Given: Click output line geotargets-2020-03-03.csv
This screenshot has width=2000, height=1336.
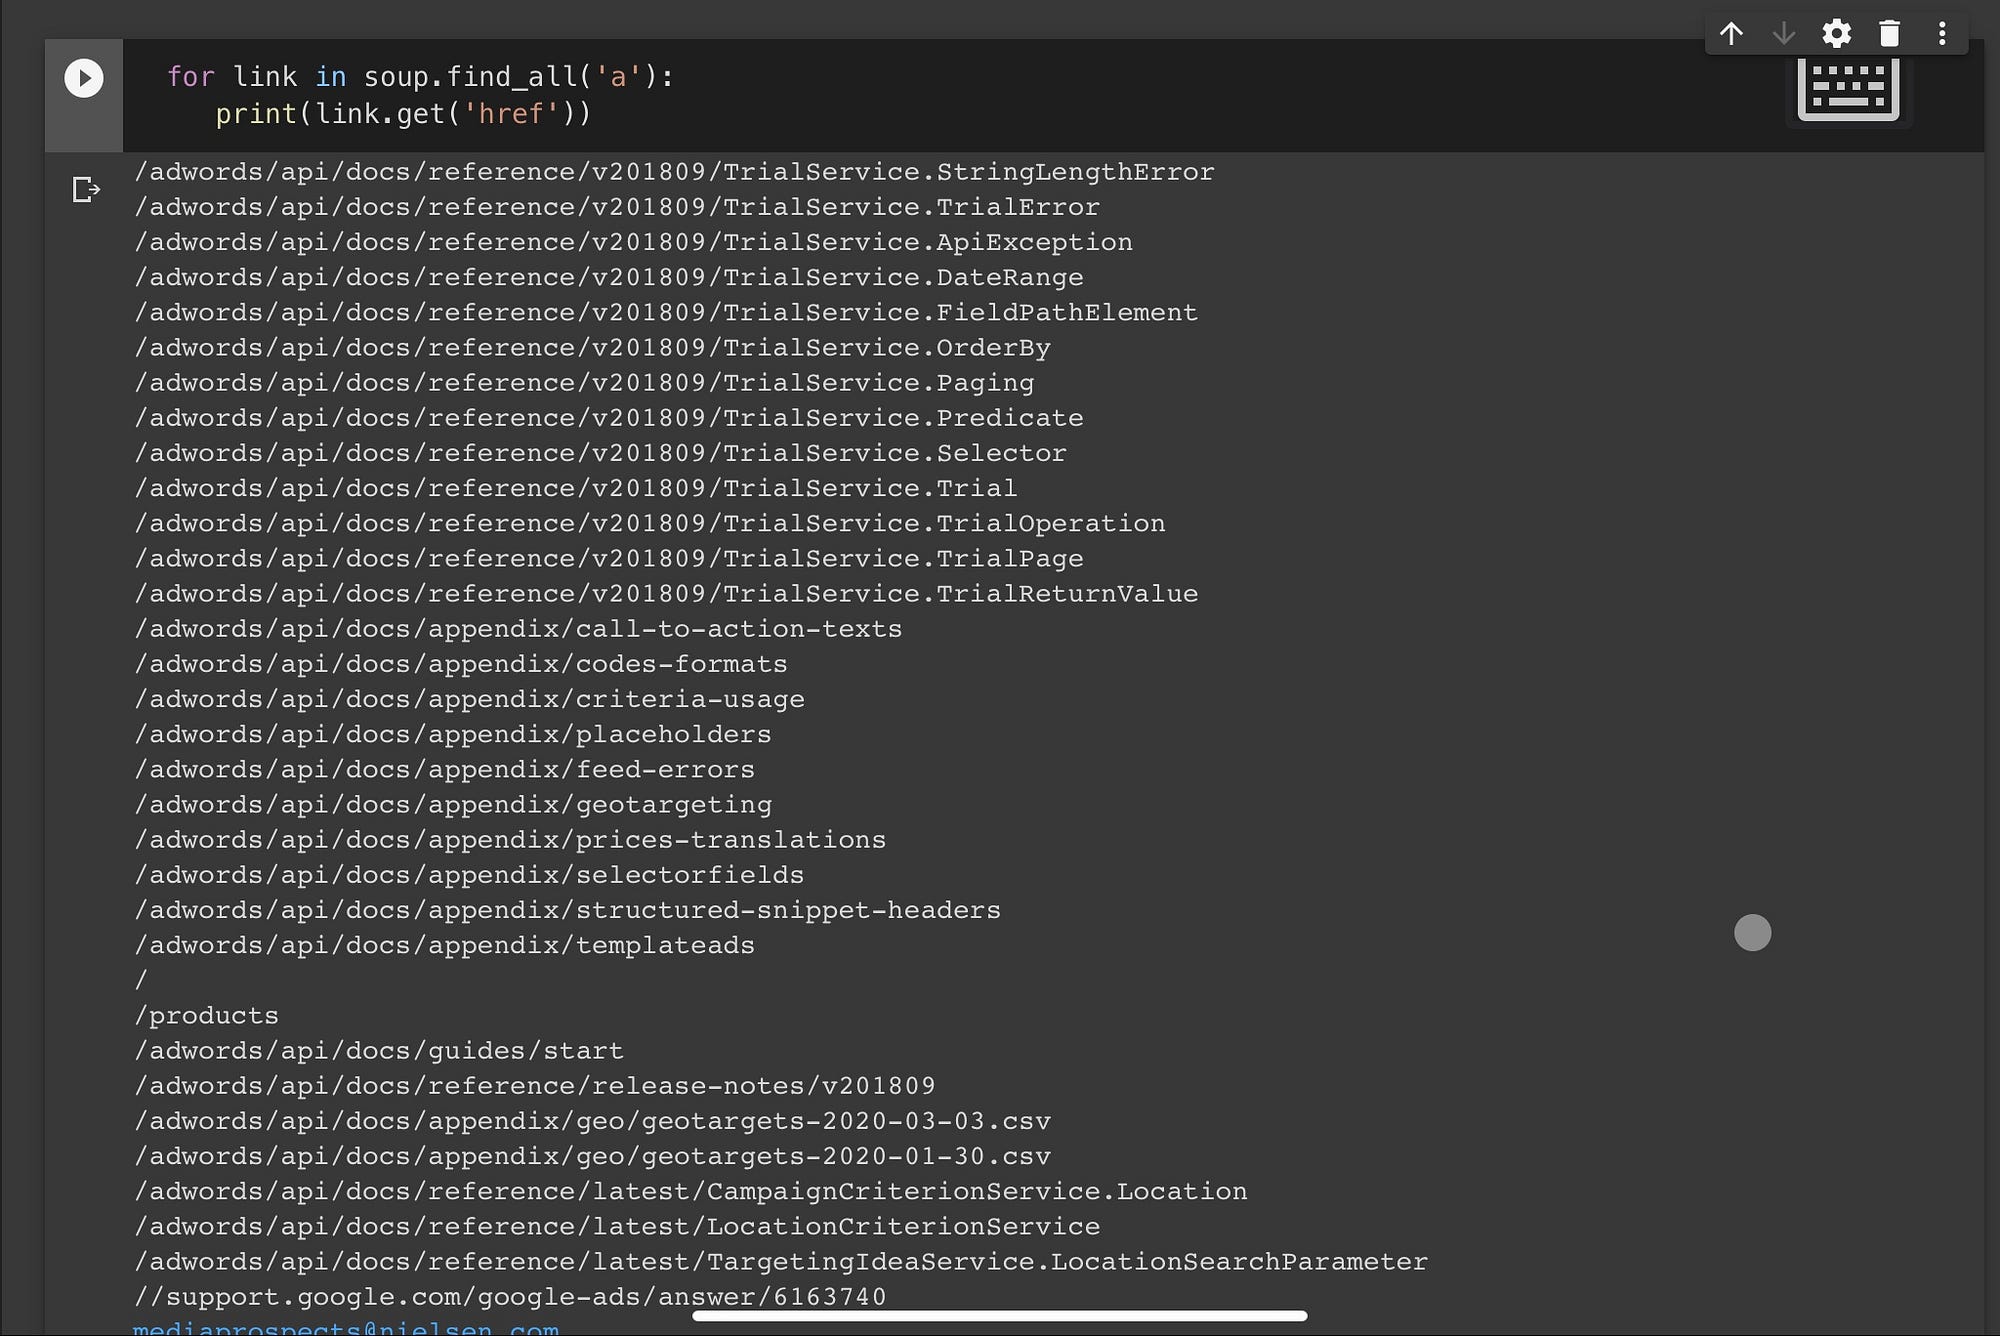Looking at the screenshot, I should [x=592, y=1120].
